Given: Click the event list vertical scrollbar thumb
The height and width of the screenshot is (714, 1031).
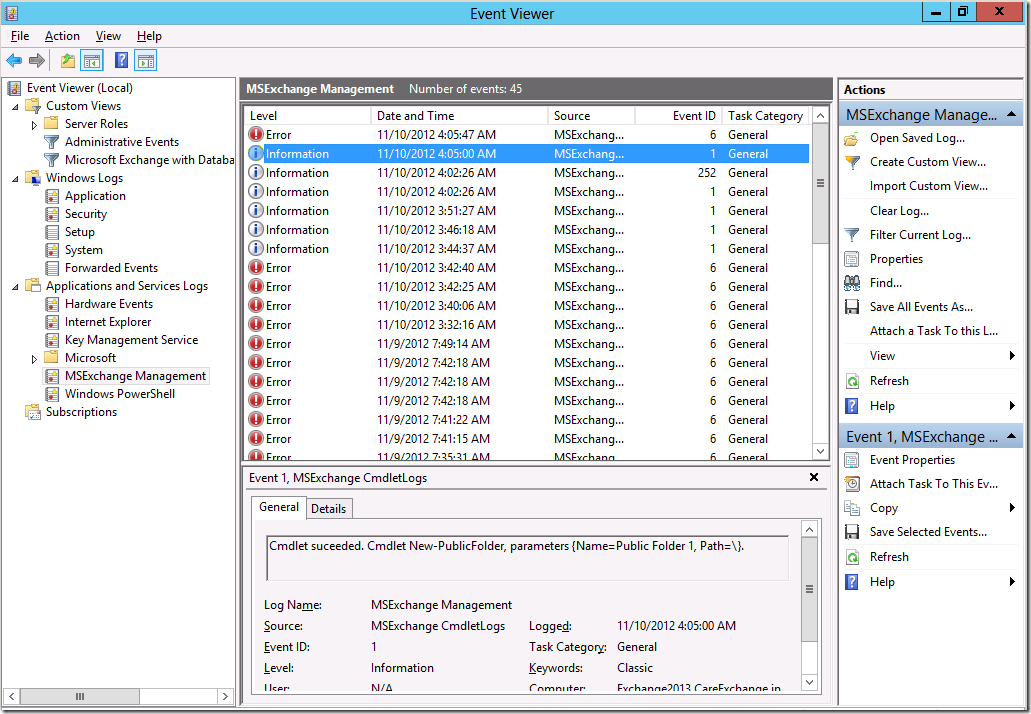Looking at the screenshot, I should [820, 183].
